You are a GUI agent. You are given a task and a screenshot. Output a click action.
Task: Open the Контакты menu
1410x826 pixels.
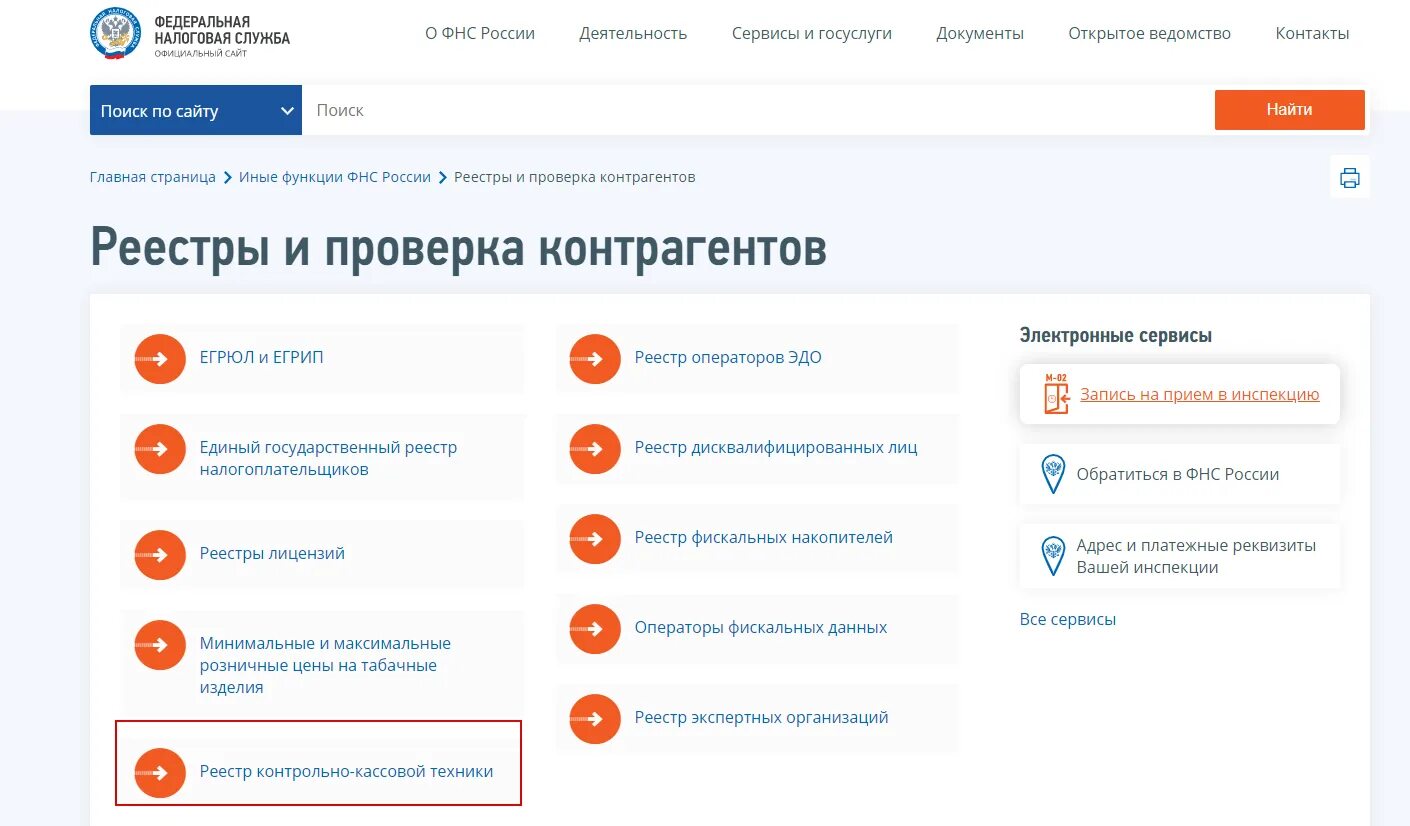tap(1312, 33)
